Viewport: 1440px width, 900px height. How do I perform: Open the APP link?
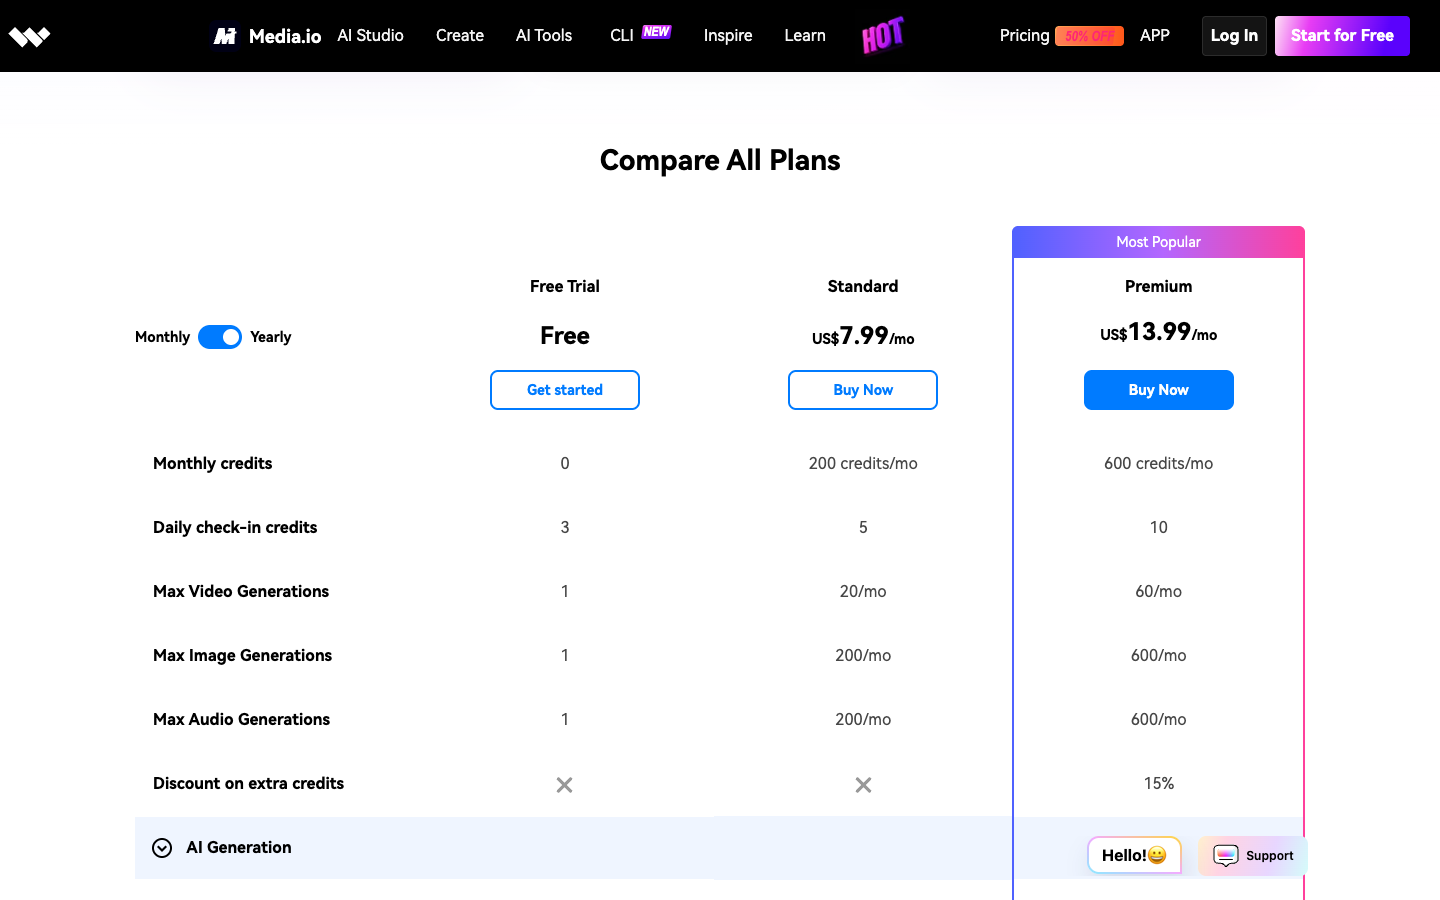1155,35
